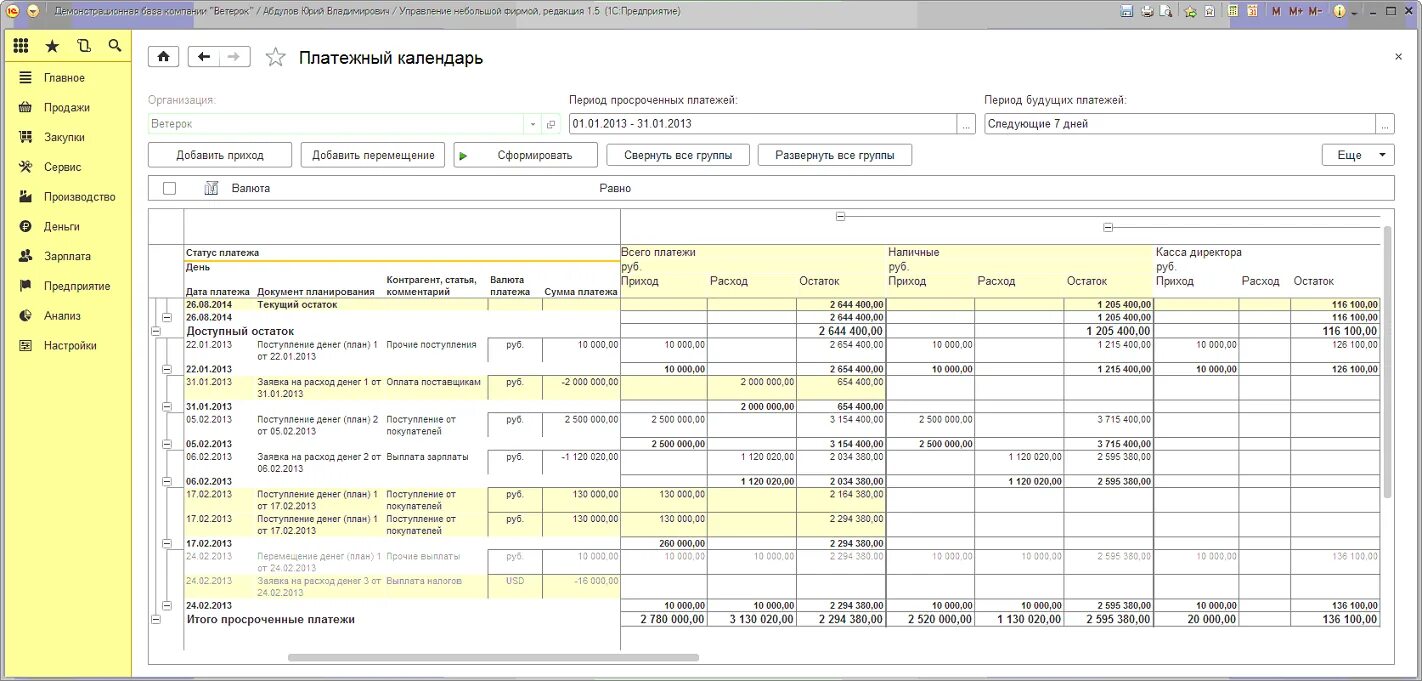
Task: Collapse the Наличные column group
Action: 1108,228
